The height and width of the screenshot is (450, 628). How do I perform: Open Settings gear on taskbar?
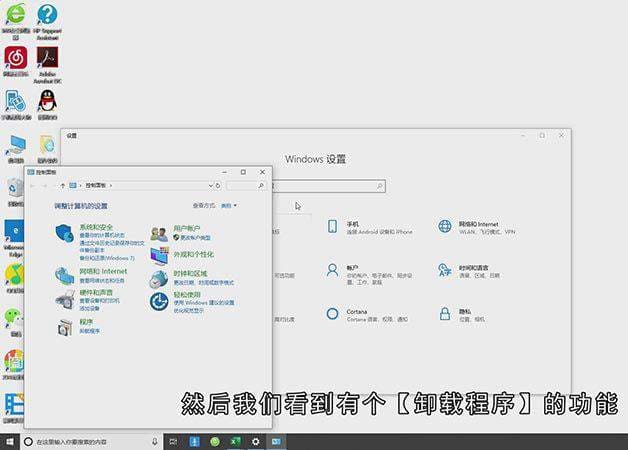(256, 442)
